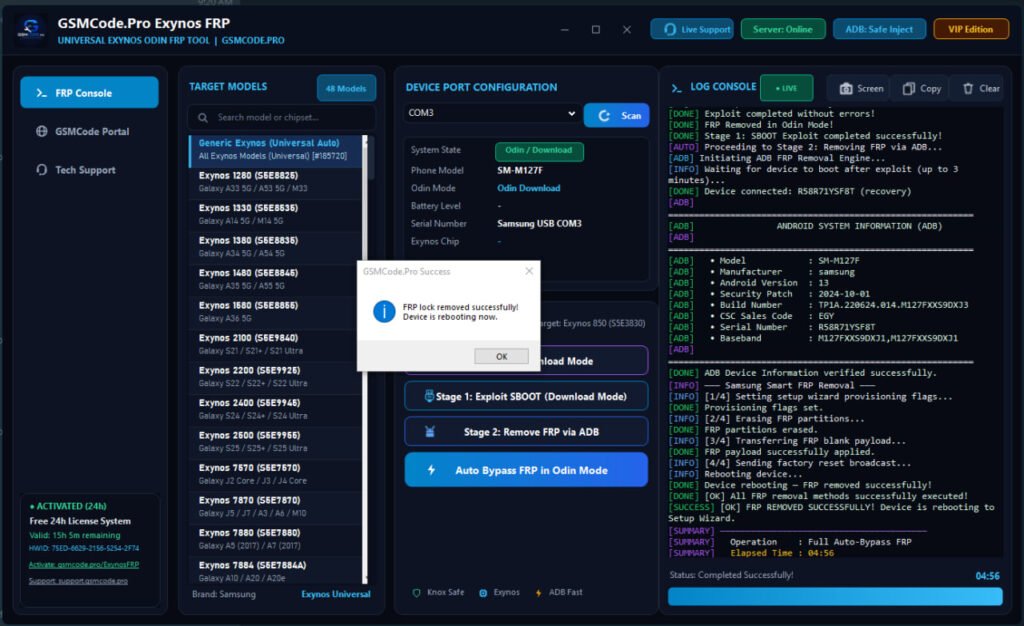The height and width of the screenshot is (626, 1024).
Task: Click the globe icon beside GSMCode Portal
Action: pyautogui.click(x=42, y=131)
